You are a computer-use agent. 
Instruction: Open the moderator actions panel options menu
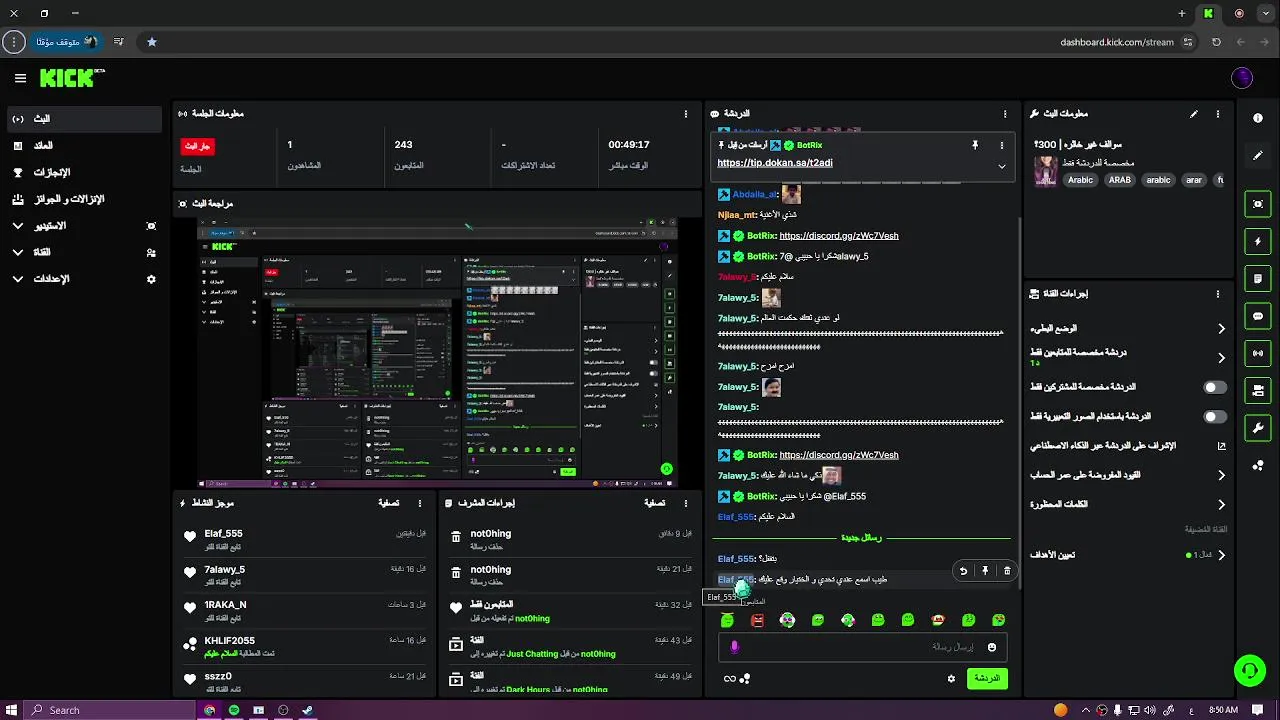pyautogui.click(x=685, y=503)
